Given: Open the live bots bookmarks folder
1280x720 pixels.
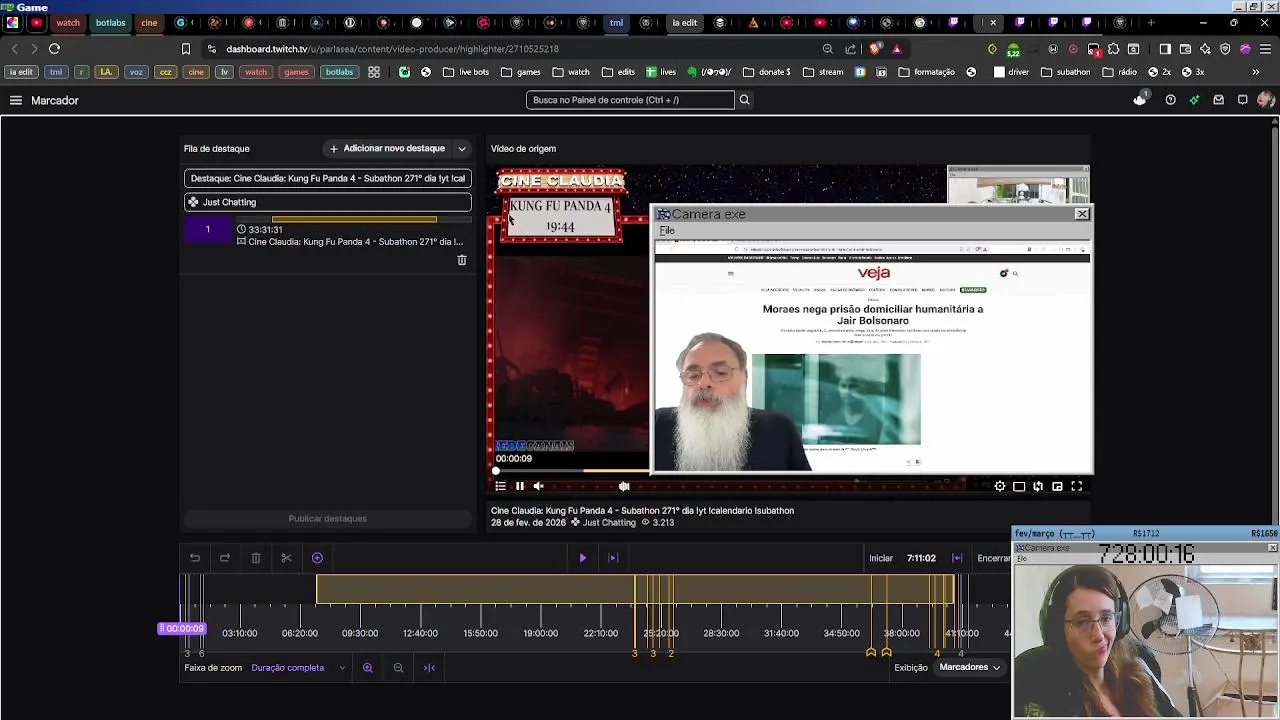Looking at the screenshot, I should (466, 72).
